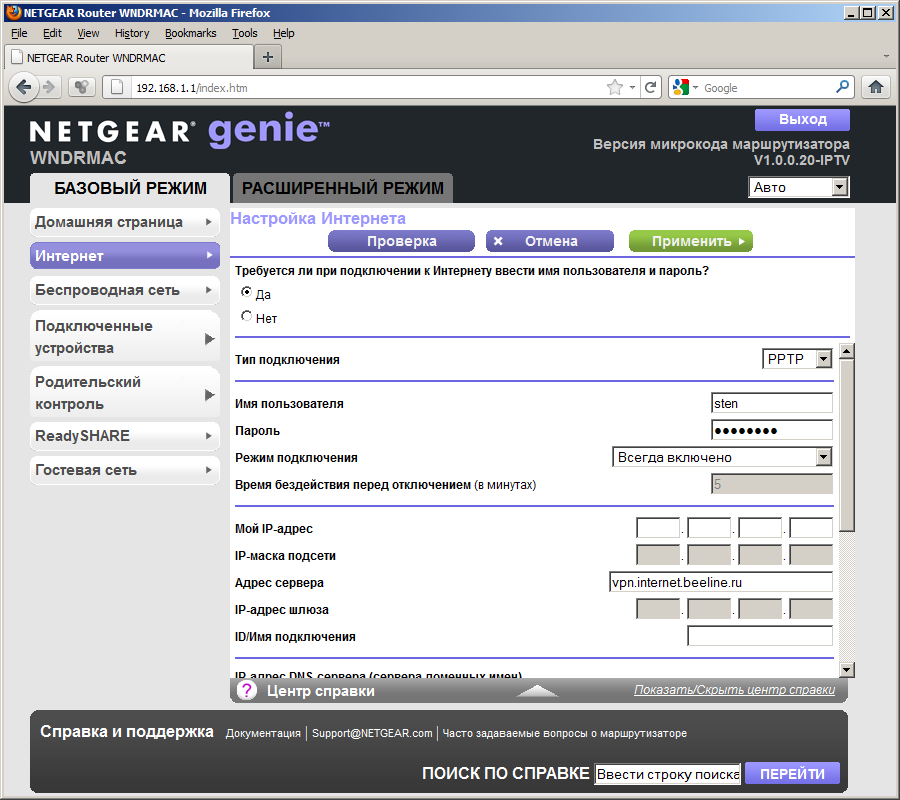This screenshot has height=800, width=900.
Task: Click the browser forward arrow
Action: pos(50,87)
